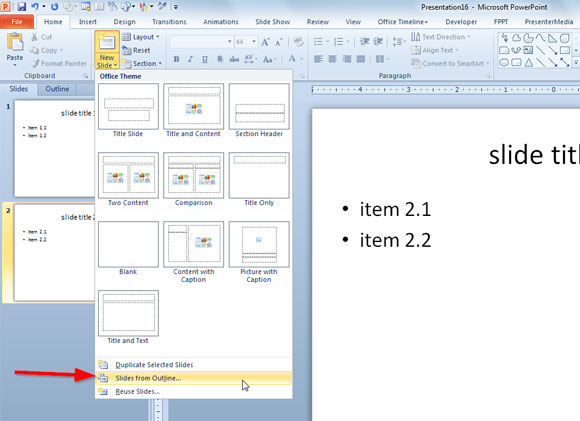Toggle text Shadow formatting
This screenshot has width=580, height=421.
(220, 59)
